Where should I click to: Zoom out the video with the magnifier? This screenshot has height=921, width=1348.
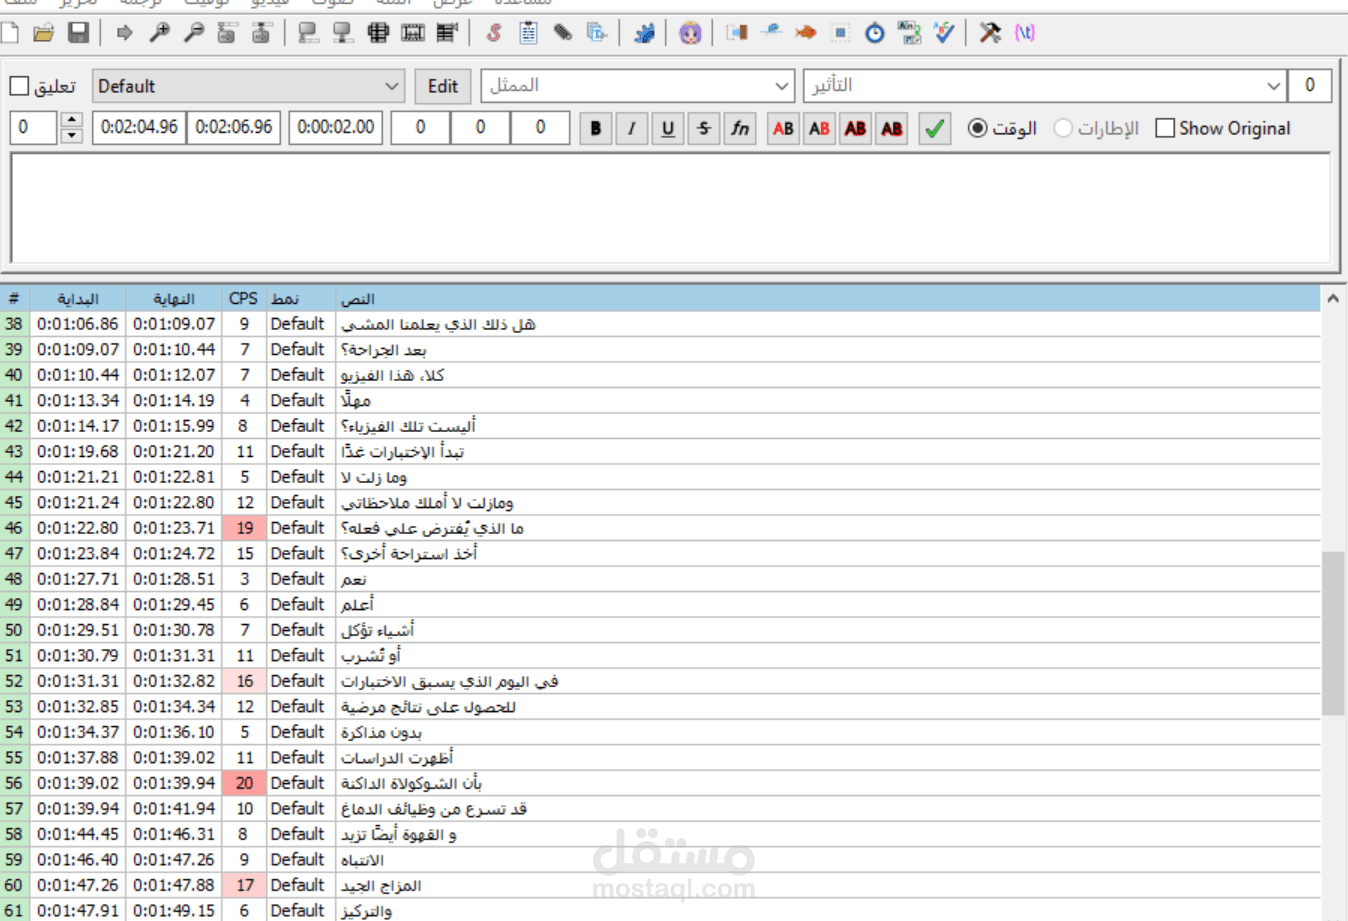[193, 33]
